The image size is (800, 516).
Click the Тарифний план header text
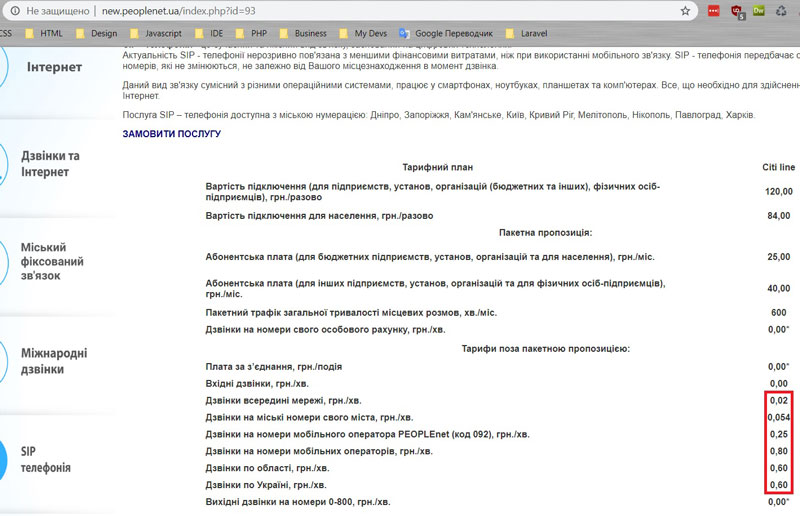click(437, 167)
